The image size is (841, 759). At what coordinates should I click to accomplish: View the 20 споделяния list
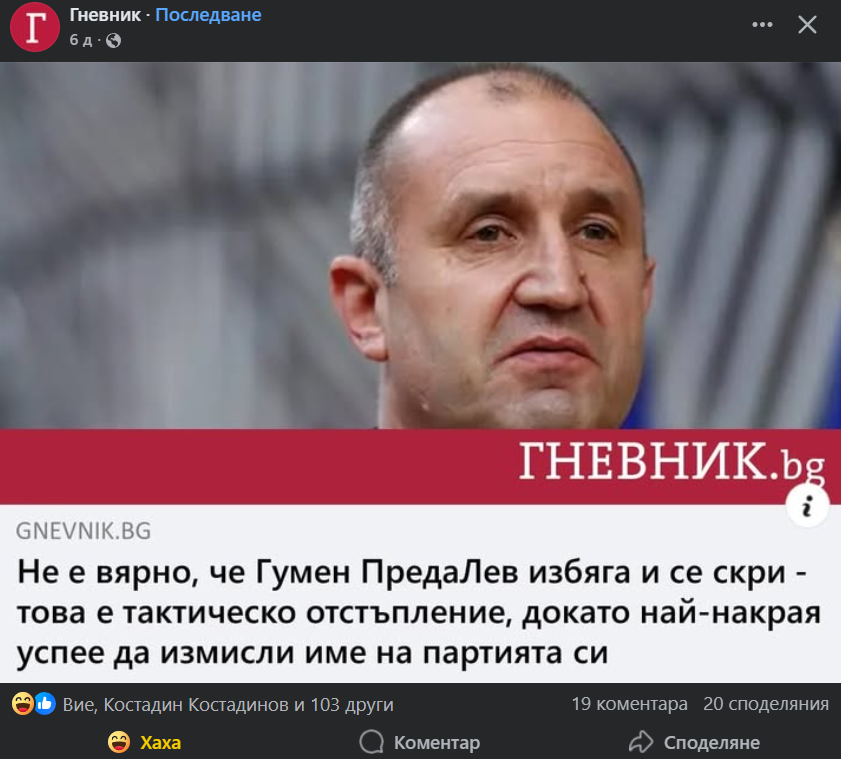pos(766,704)
